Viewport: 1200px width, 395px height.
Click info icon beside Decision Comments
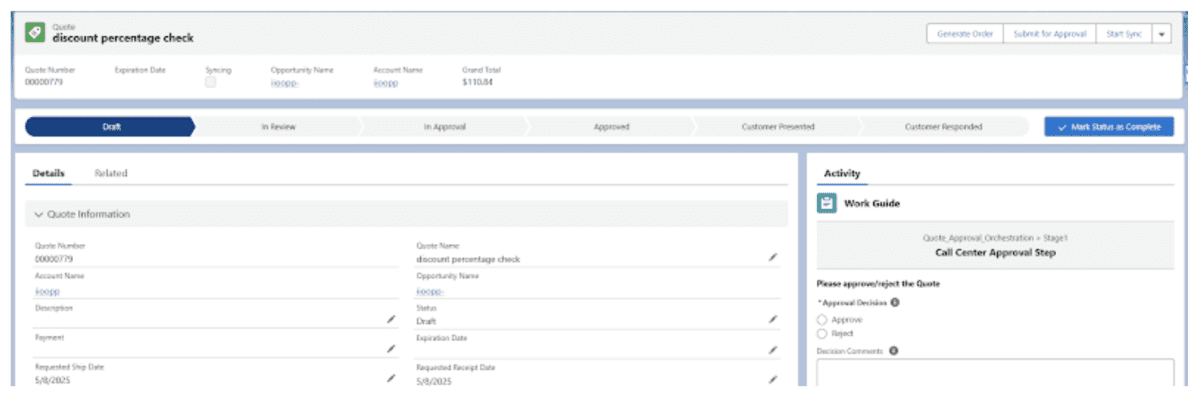click(893, 350)
